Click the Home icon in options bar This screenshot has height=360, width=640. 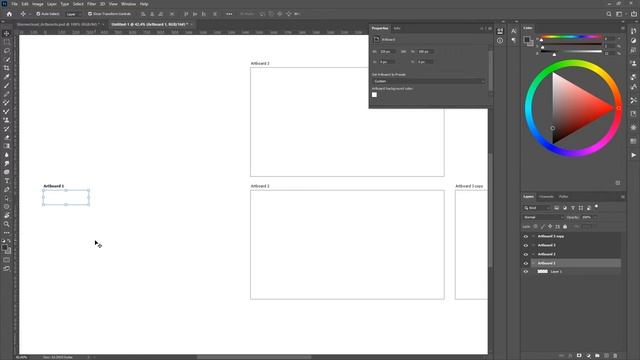9,14
